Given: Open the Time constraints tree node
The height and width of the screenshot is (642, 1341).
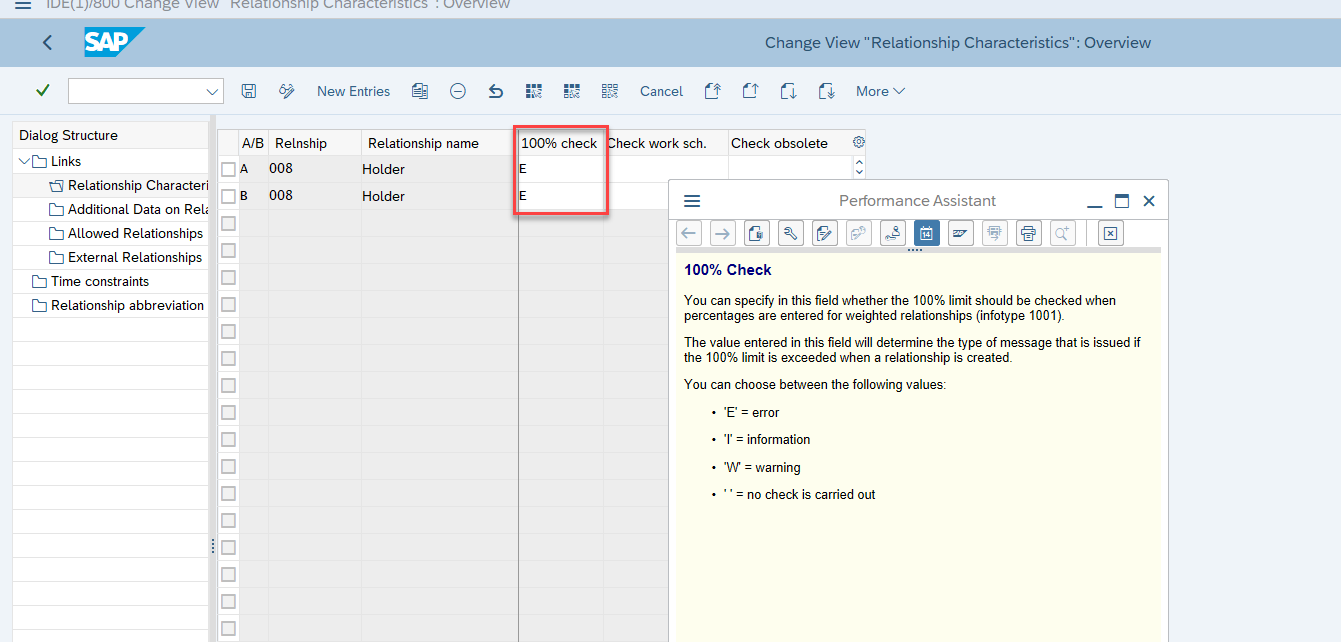Looking at the screenshot, I should click(100, 281).
